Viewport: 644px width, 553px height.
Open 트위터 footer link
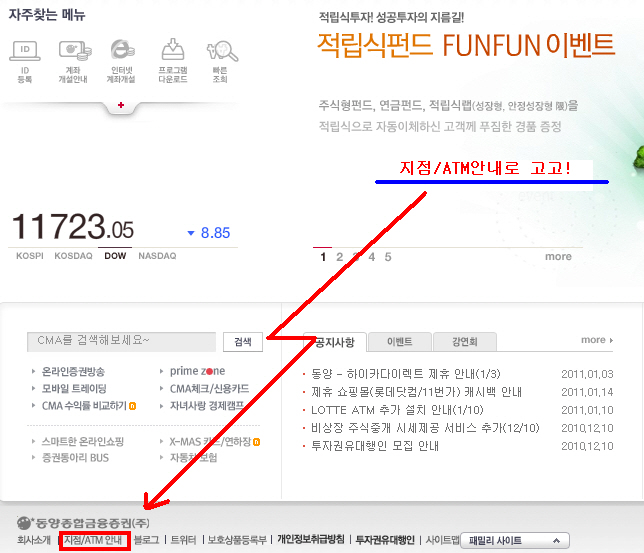tap(183, 540)
